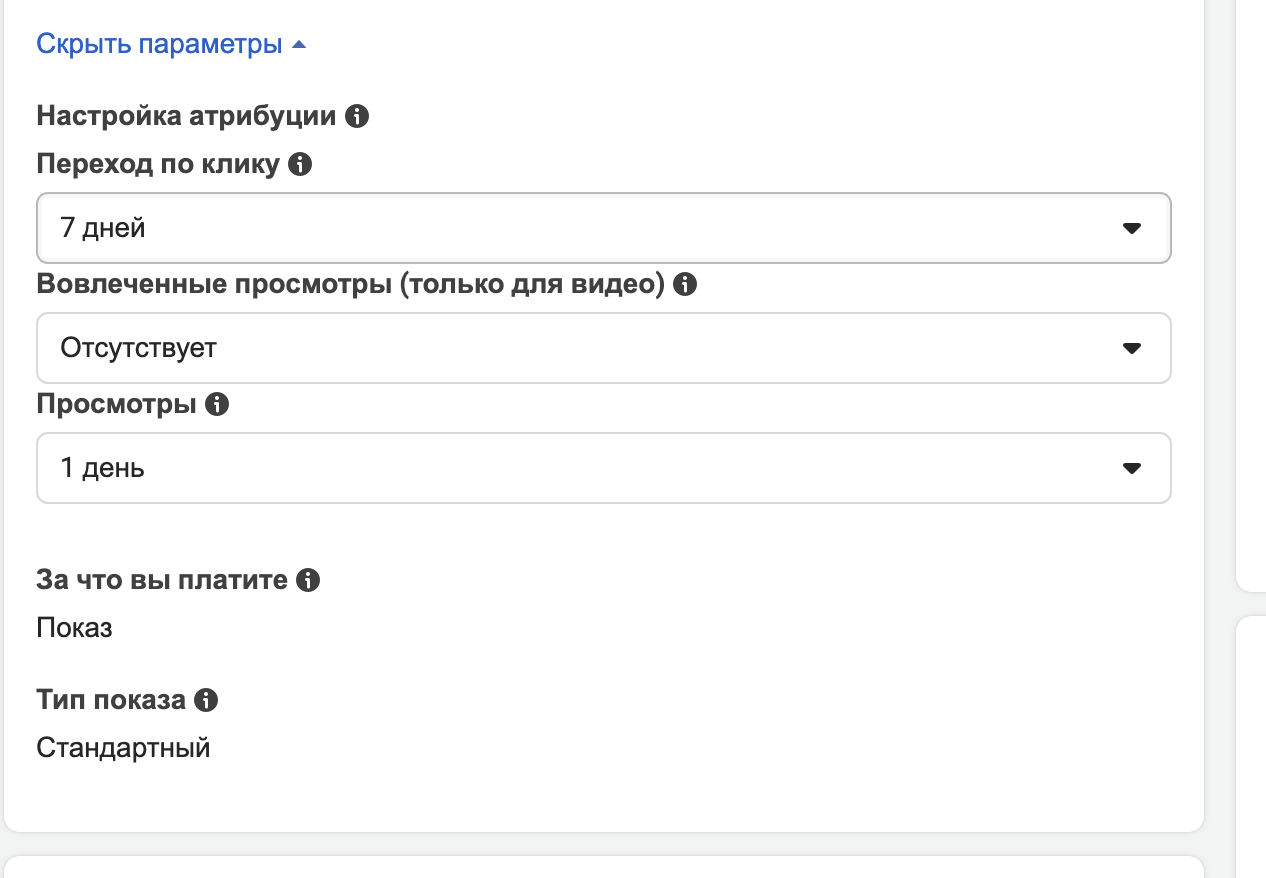
Task: Click the Стандартный delivery type text
Action: pyautogui.click(x=122, y=747)
